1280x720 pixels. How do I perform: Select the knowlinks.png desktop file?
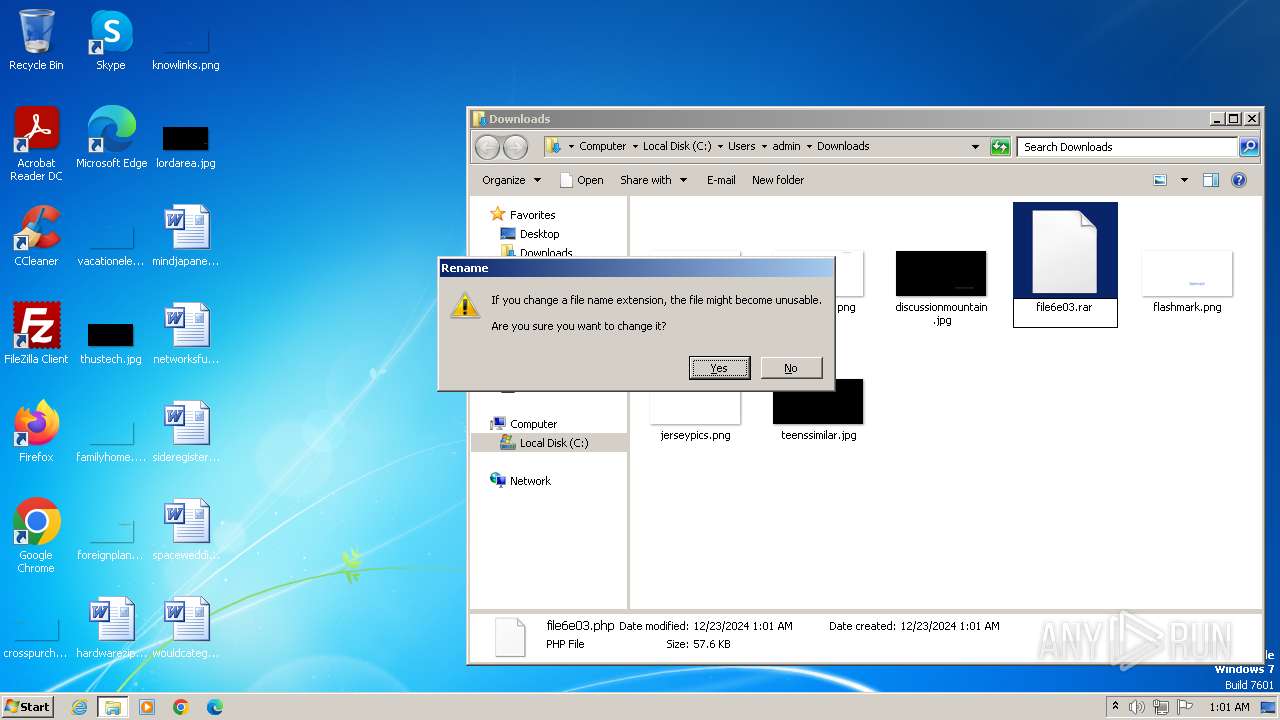click(x=186, y=48)
